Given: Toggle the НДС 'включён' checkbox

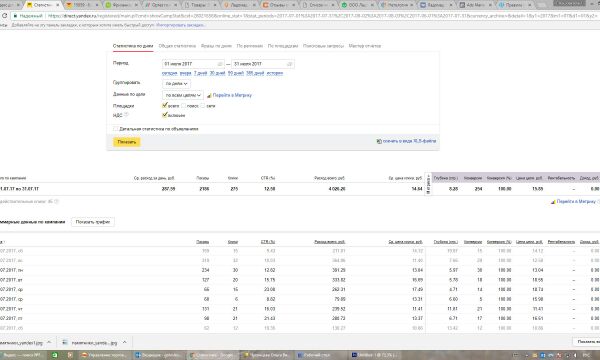Looking at the screenshot, I should 165,115.
